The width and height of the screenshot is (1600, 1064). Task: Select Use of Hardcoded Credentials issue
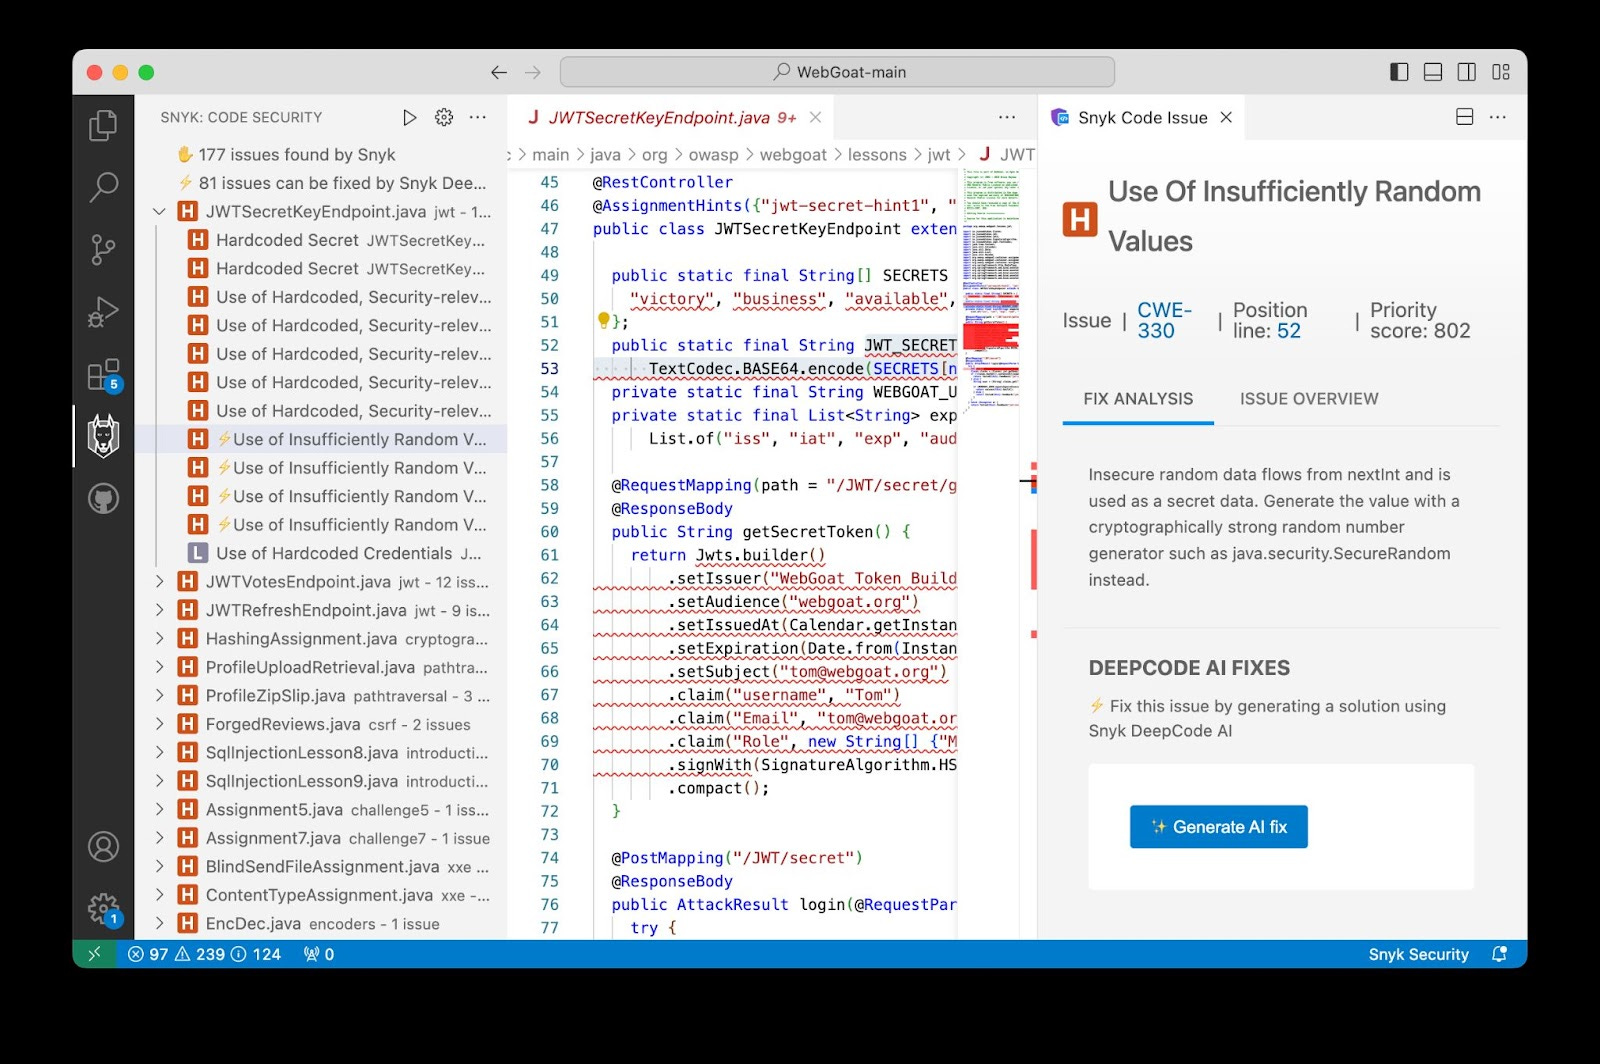[321, 553]
